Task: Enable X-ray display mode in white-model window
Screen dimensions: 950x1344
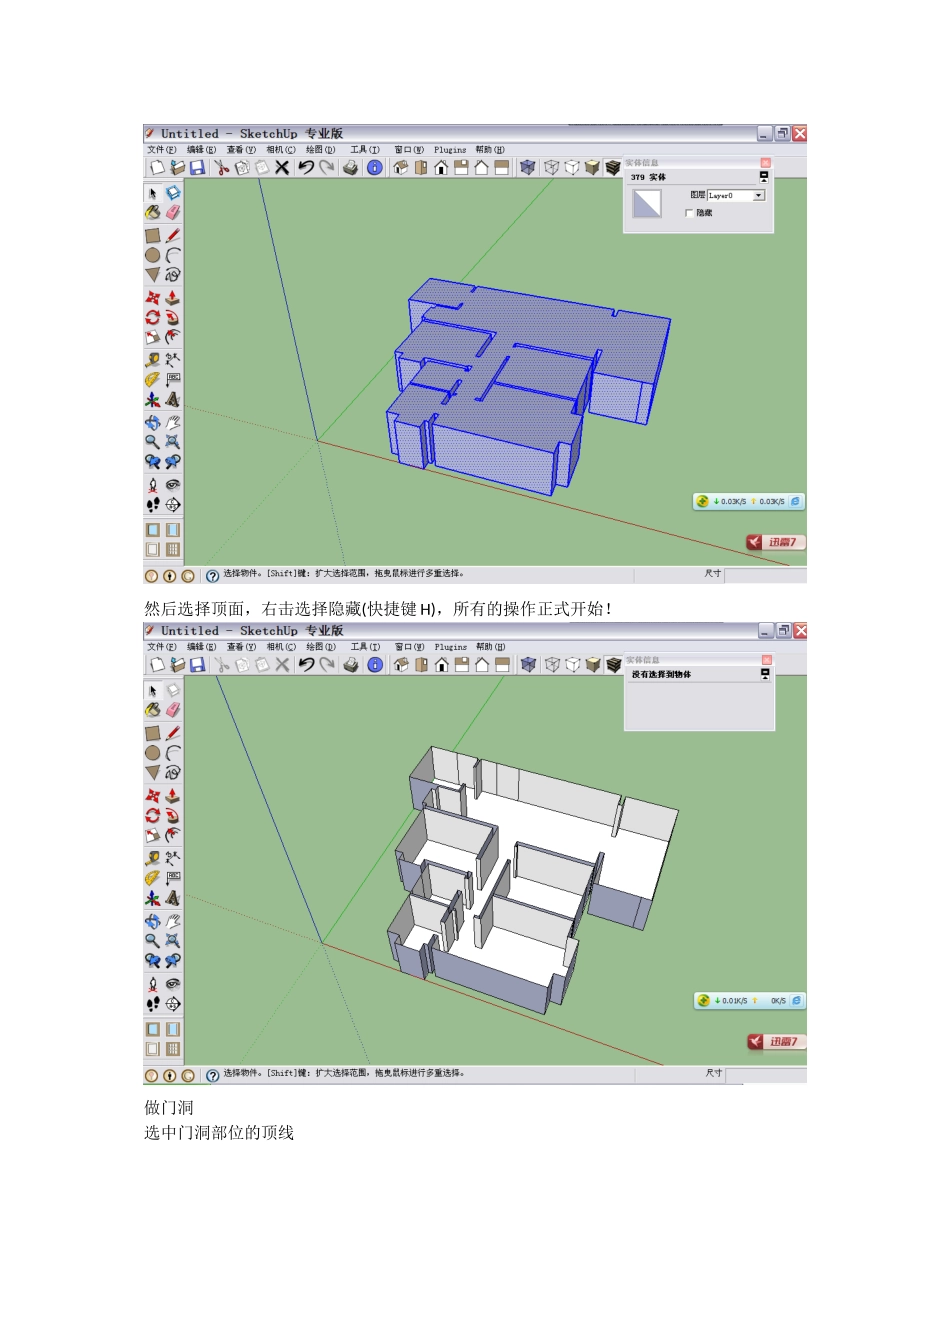Action: [x=529, y=665]
